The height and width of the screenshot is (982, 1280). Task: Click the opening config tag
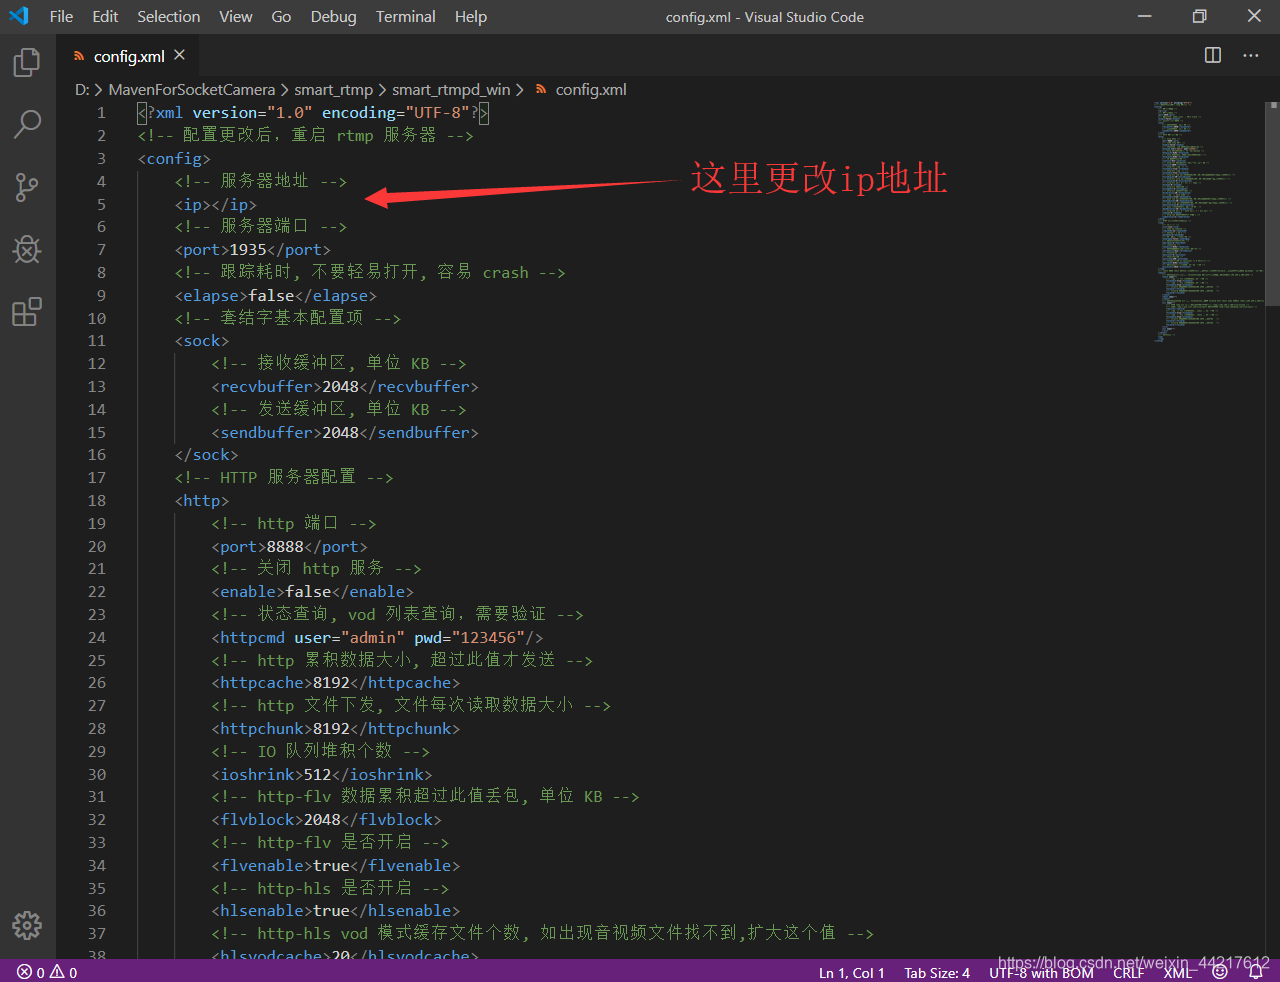coord(174,159)
